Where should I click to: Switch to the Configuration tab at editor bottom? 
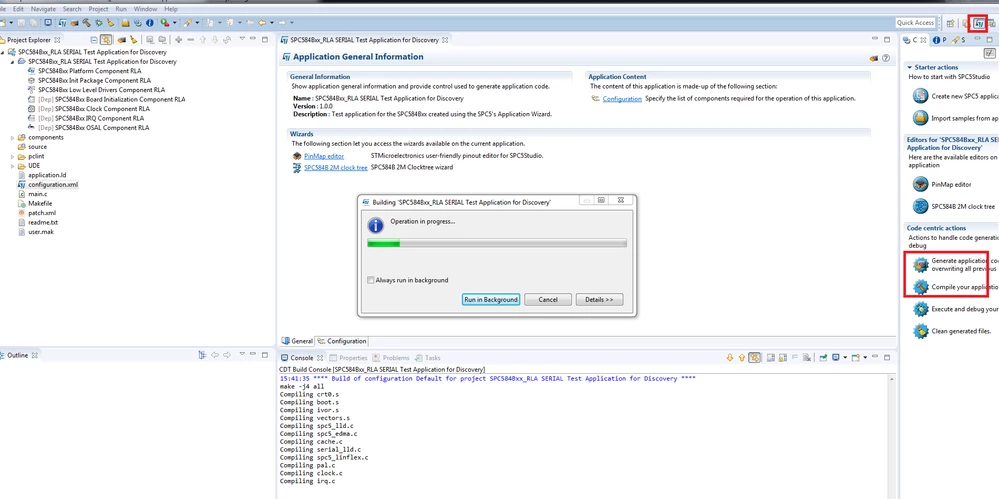tap(343, 341)
